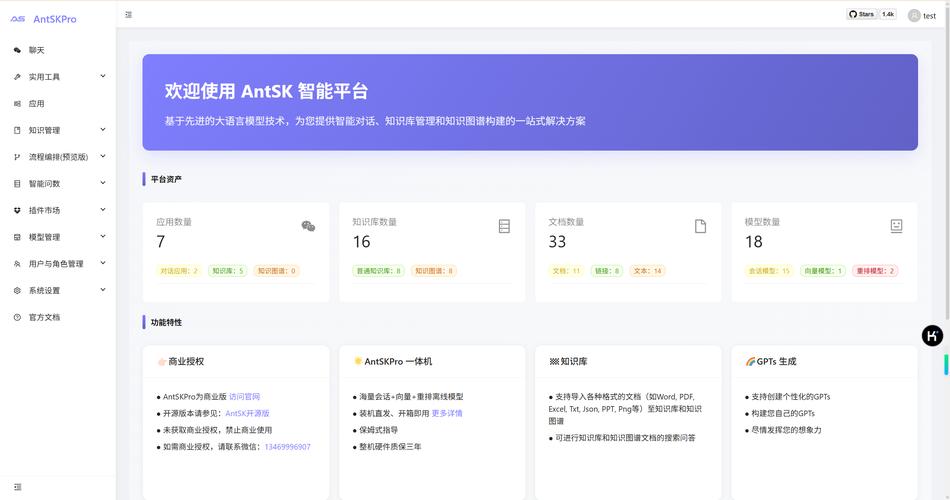The image size is (950, 500).
Task: Click the 对话应用: 2 tag
Action: (x=179, y=271)
